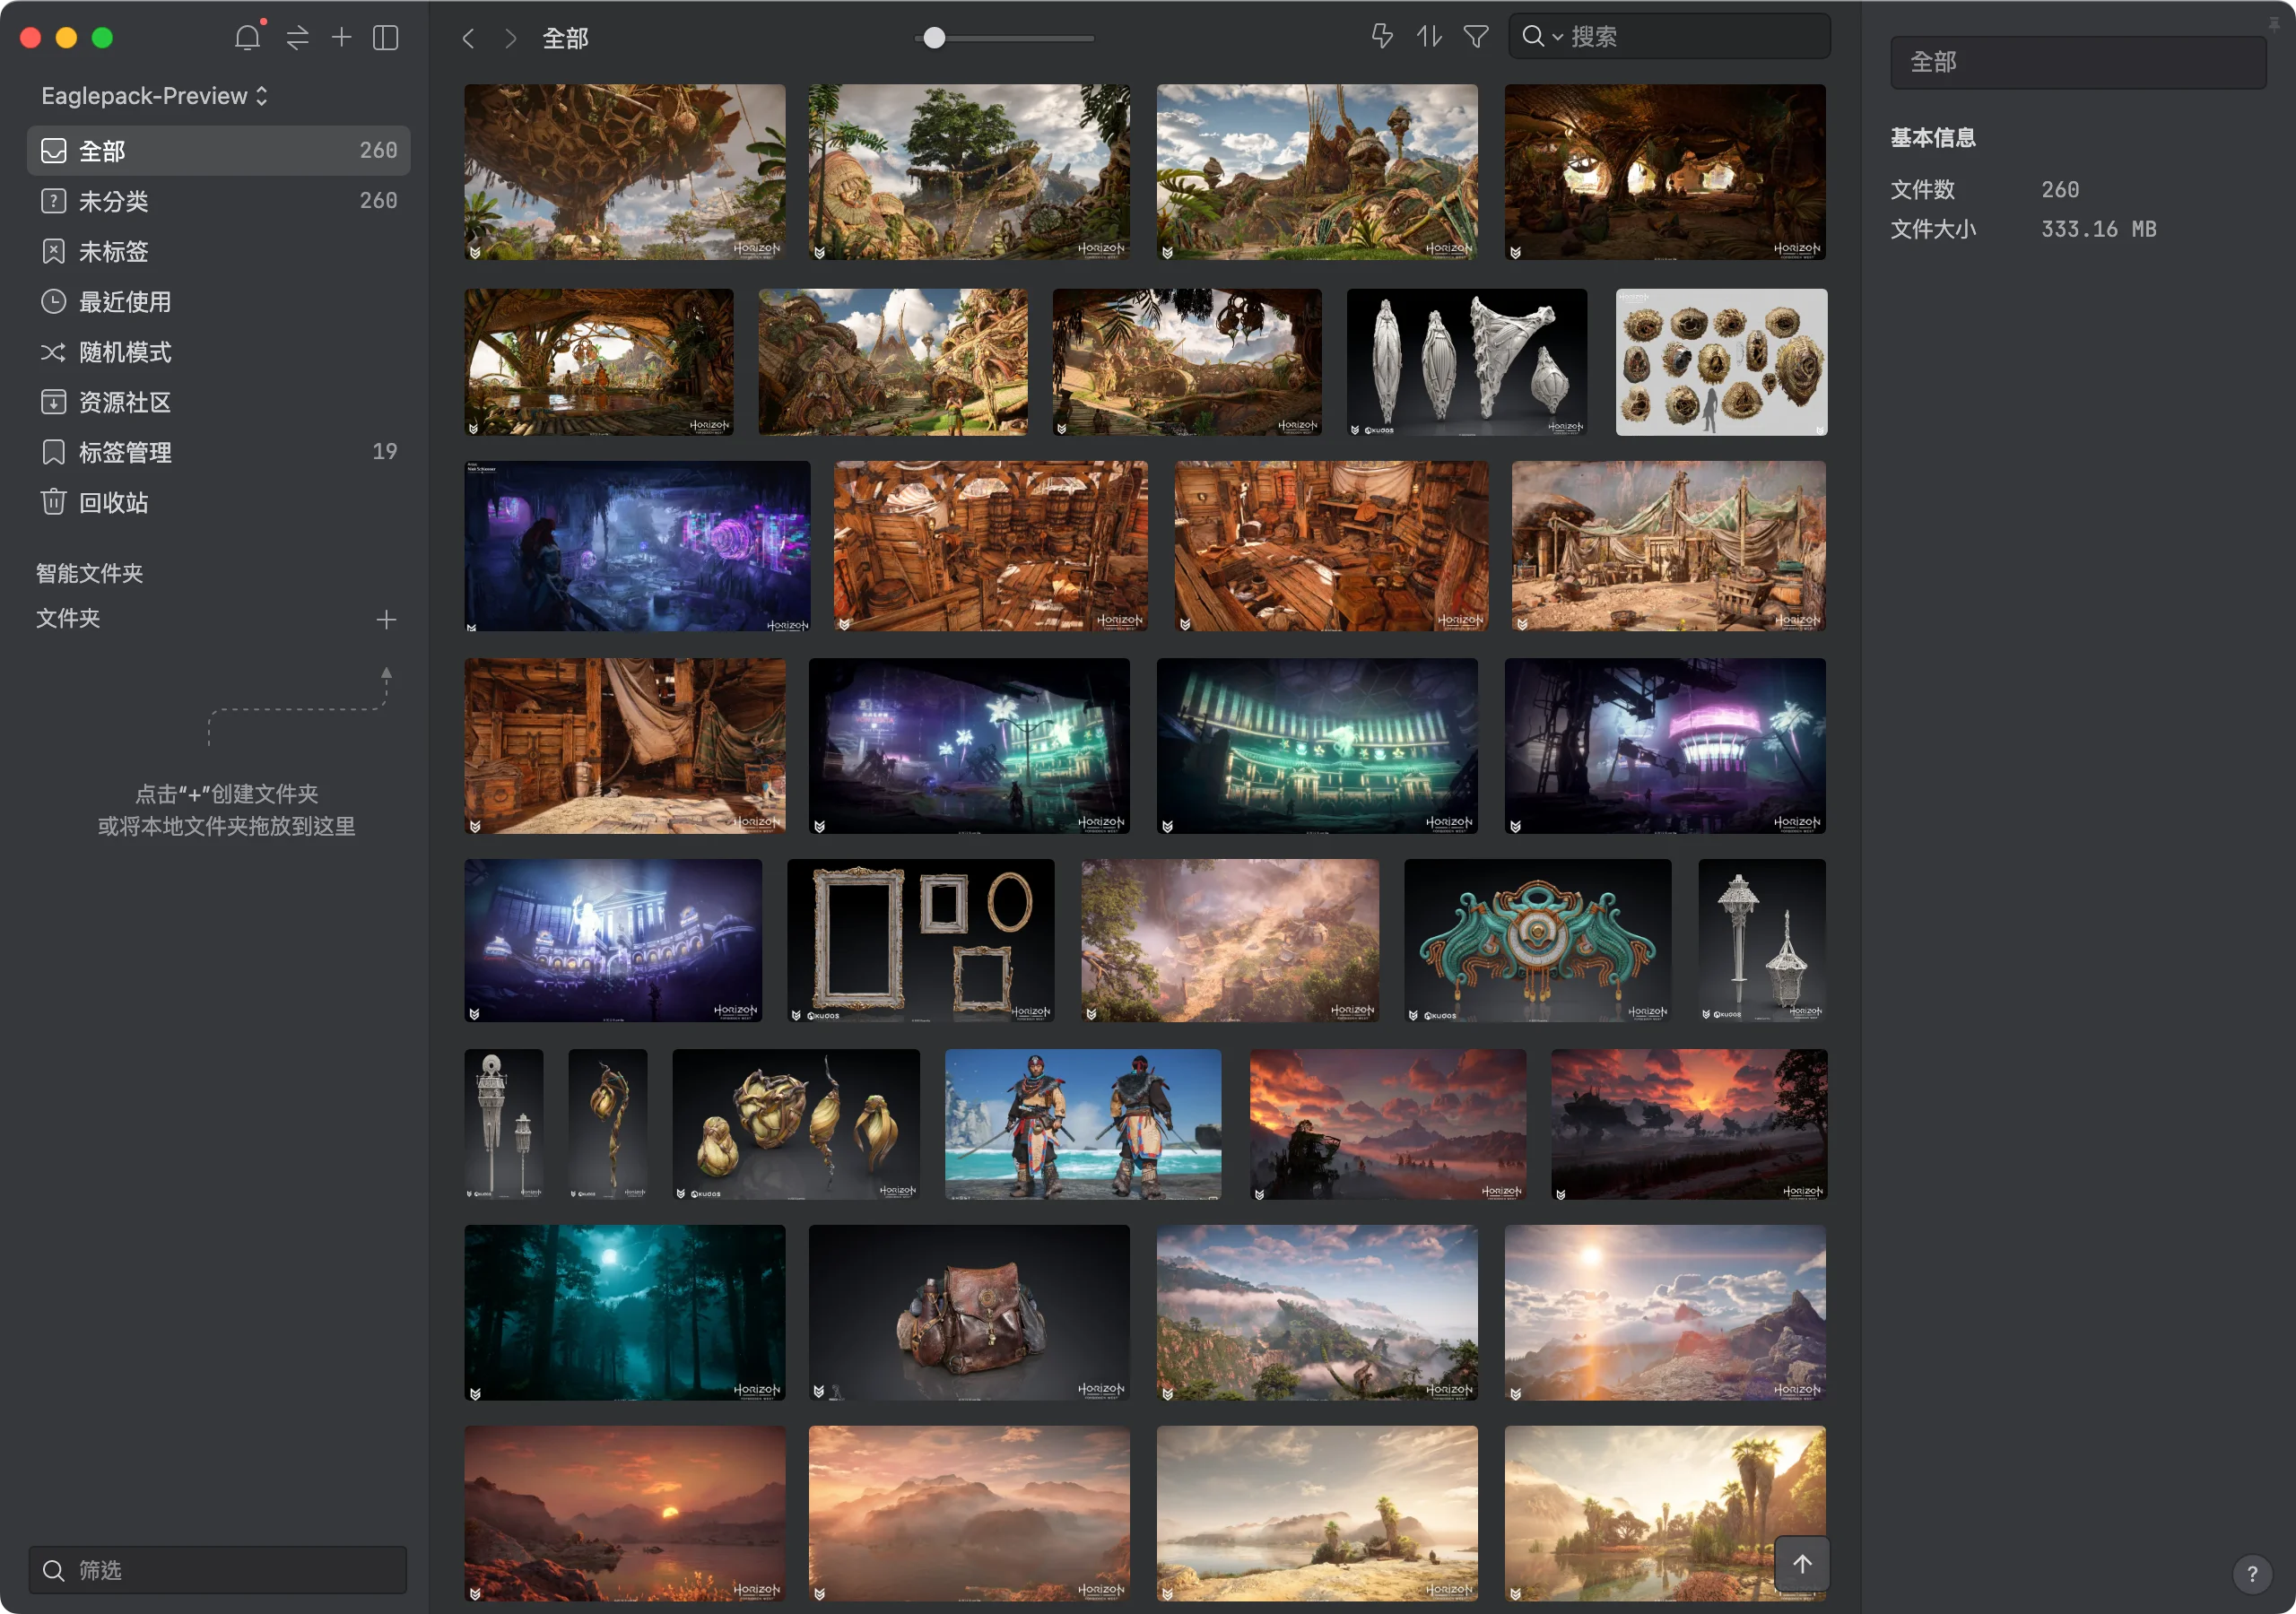Viewport: 2296px width, 1614px height.
Task: Go back with the left chevron
Action: pos(468,38)
